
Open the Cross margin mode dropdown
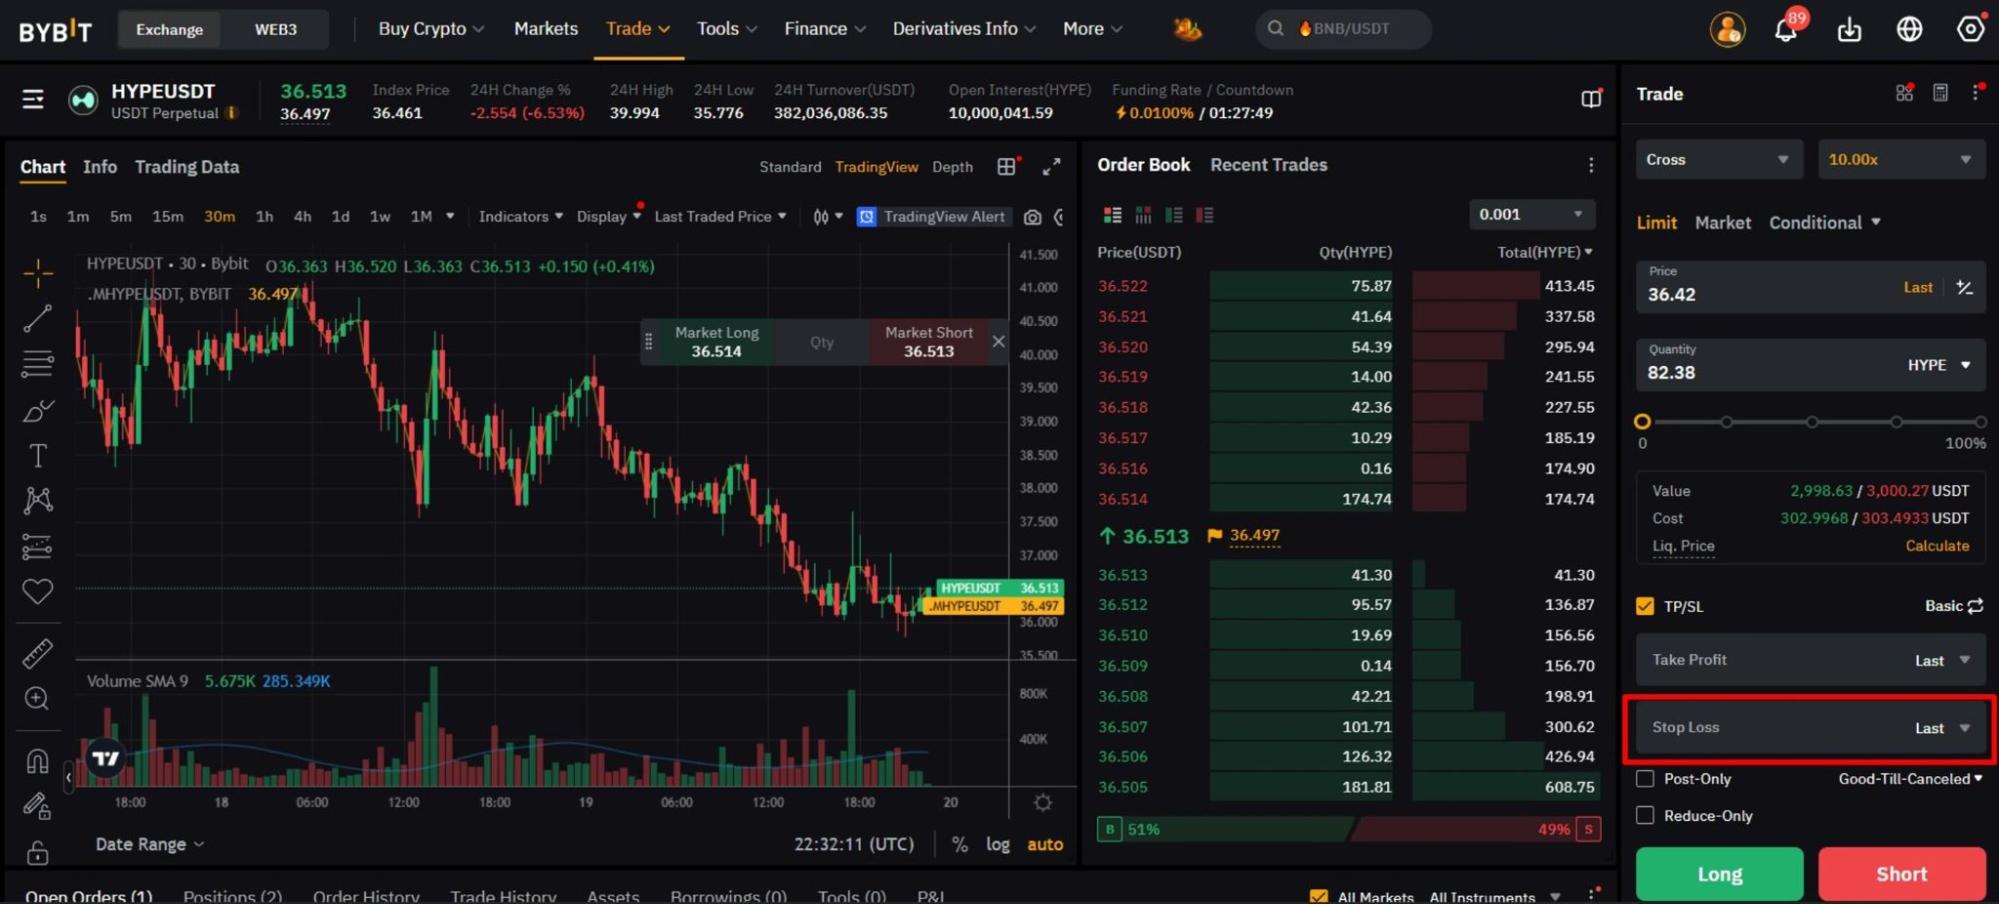(1717, 160)
